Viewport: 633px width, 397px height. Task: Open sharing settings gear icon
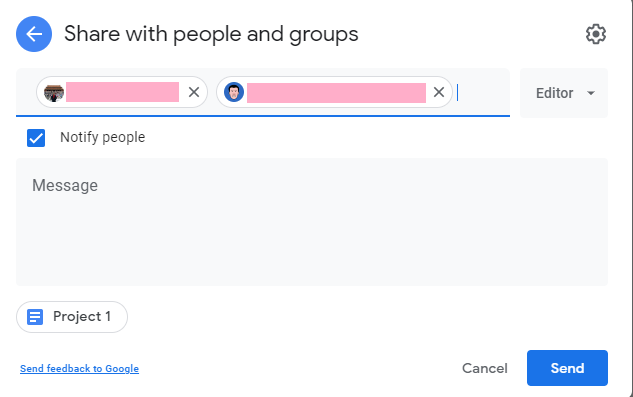click(595, 34)
